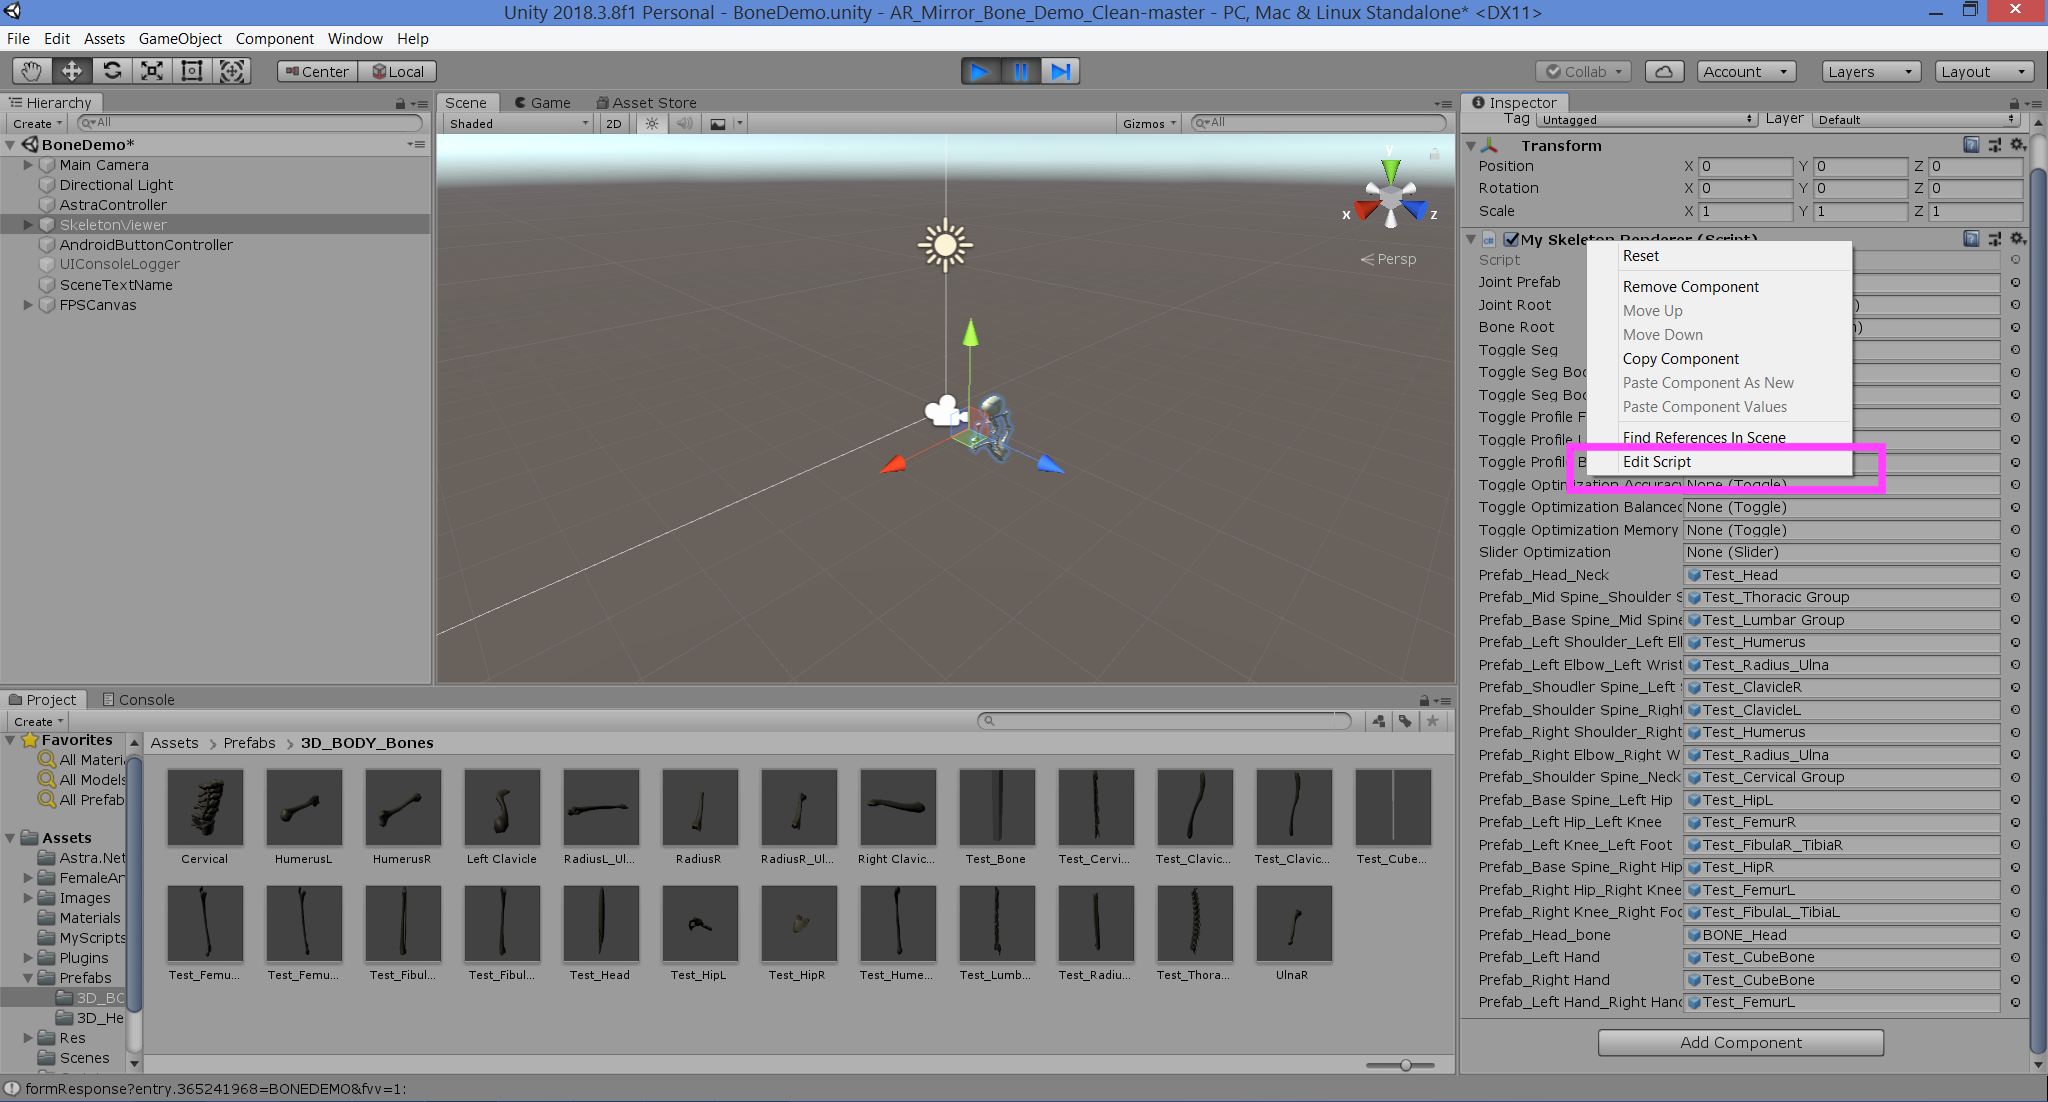Open the Layers dropdown
This screenshot has width=2048, height=1102.
coord(1868,71)
